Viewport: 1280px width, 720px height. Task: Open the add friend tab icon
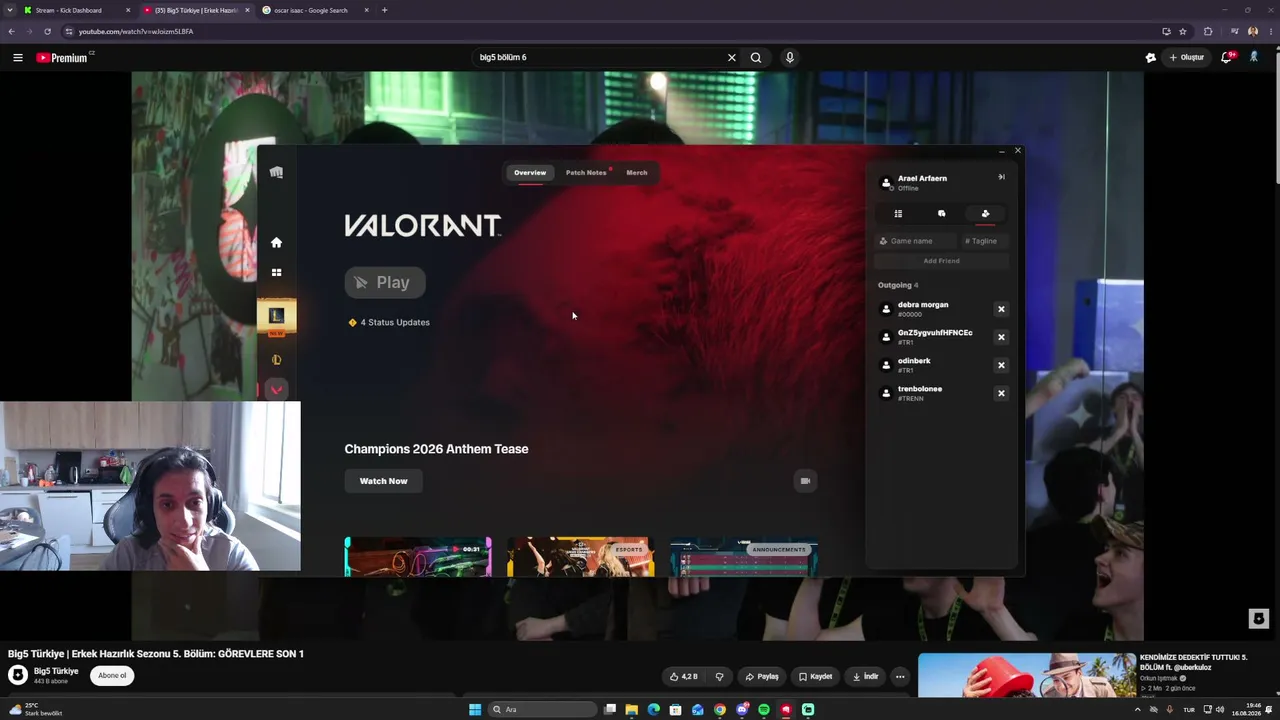point(985,213)
